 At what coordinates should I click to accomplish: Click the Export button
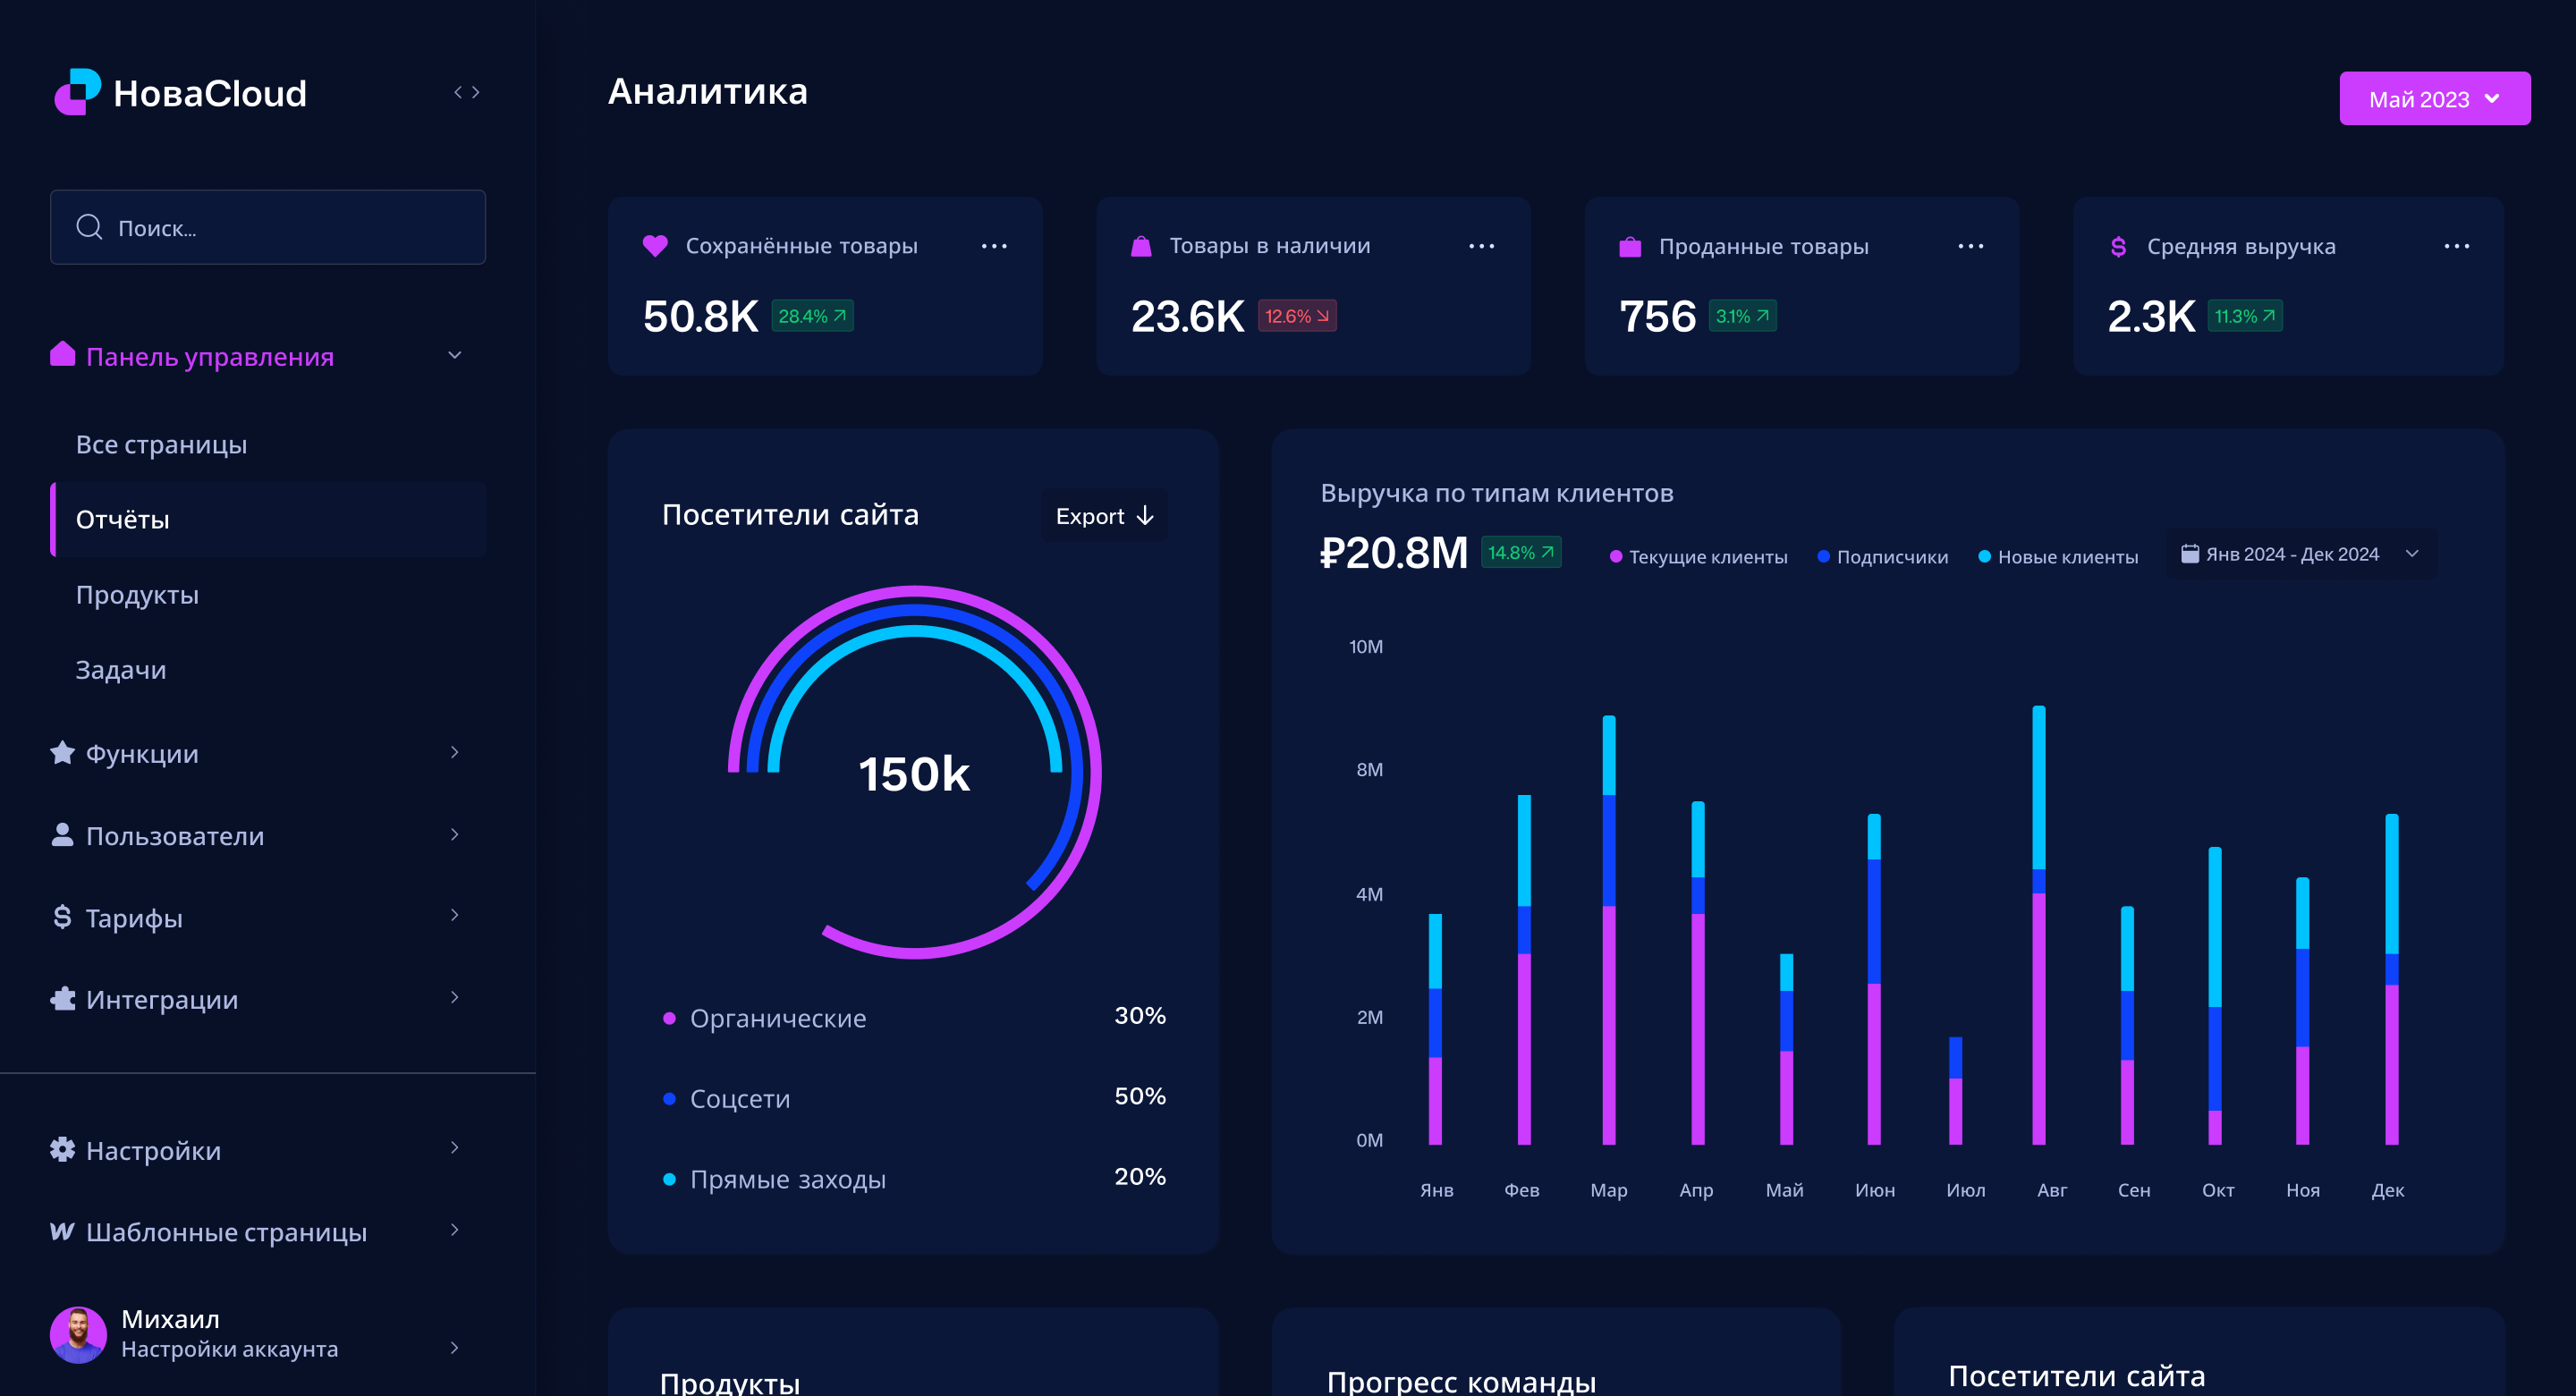click(x=1104, y=515)
